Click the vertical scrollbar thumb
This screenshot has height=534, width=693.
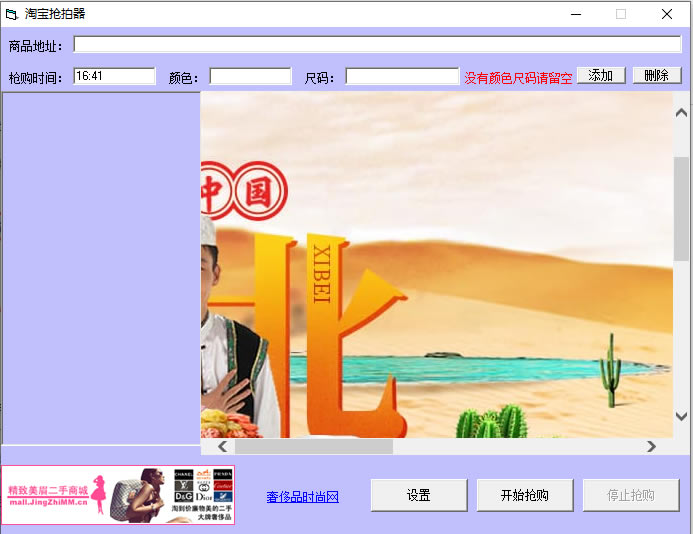click(682, 208)
